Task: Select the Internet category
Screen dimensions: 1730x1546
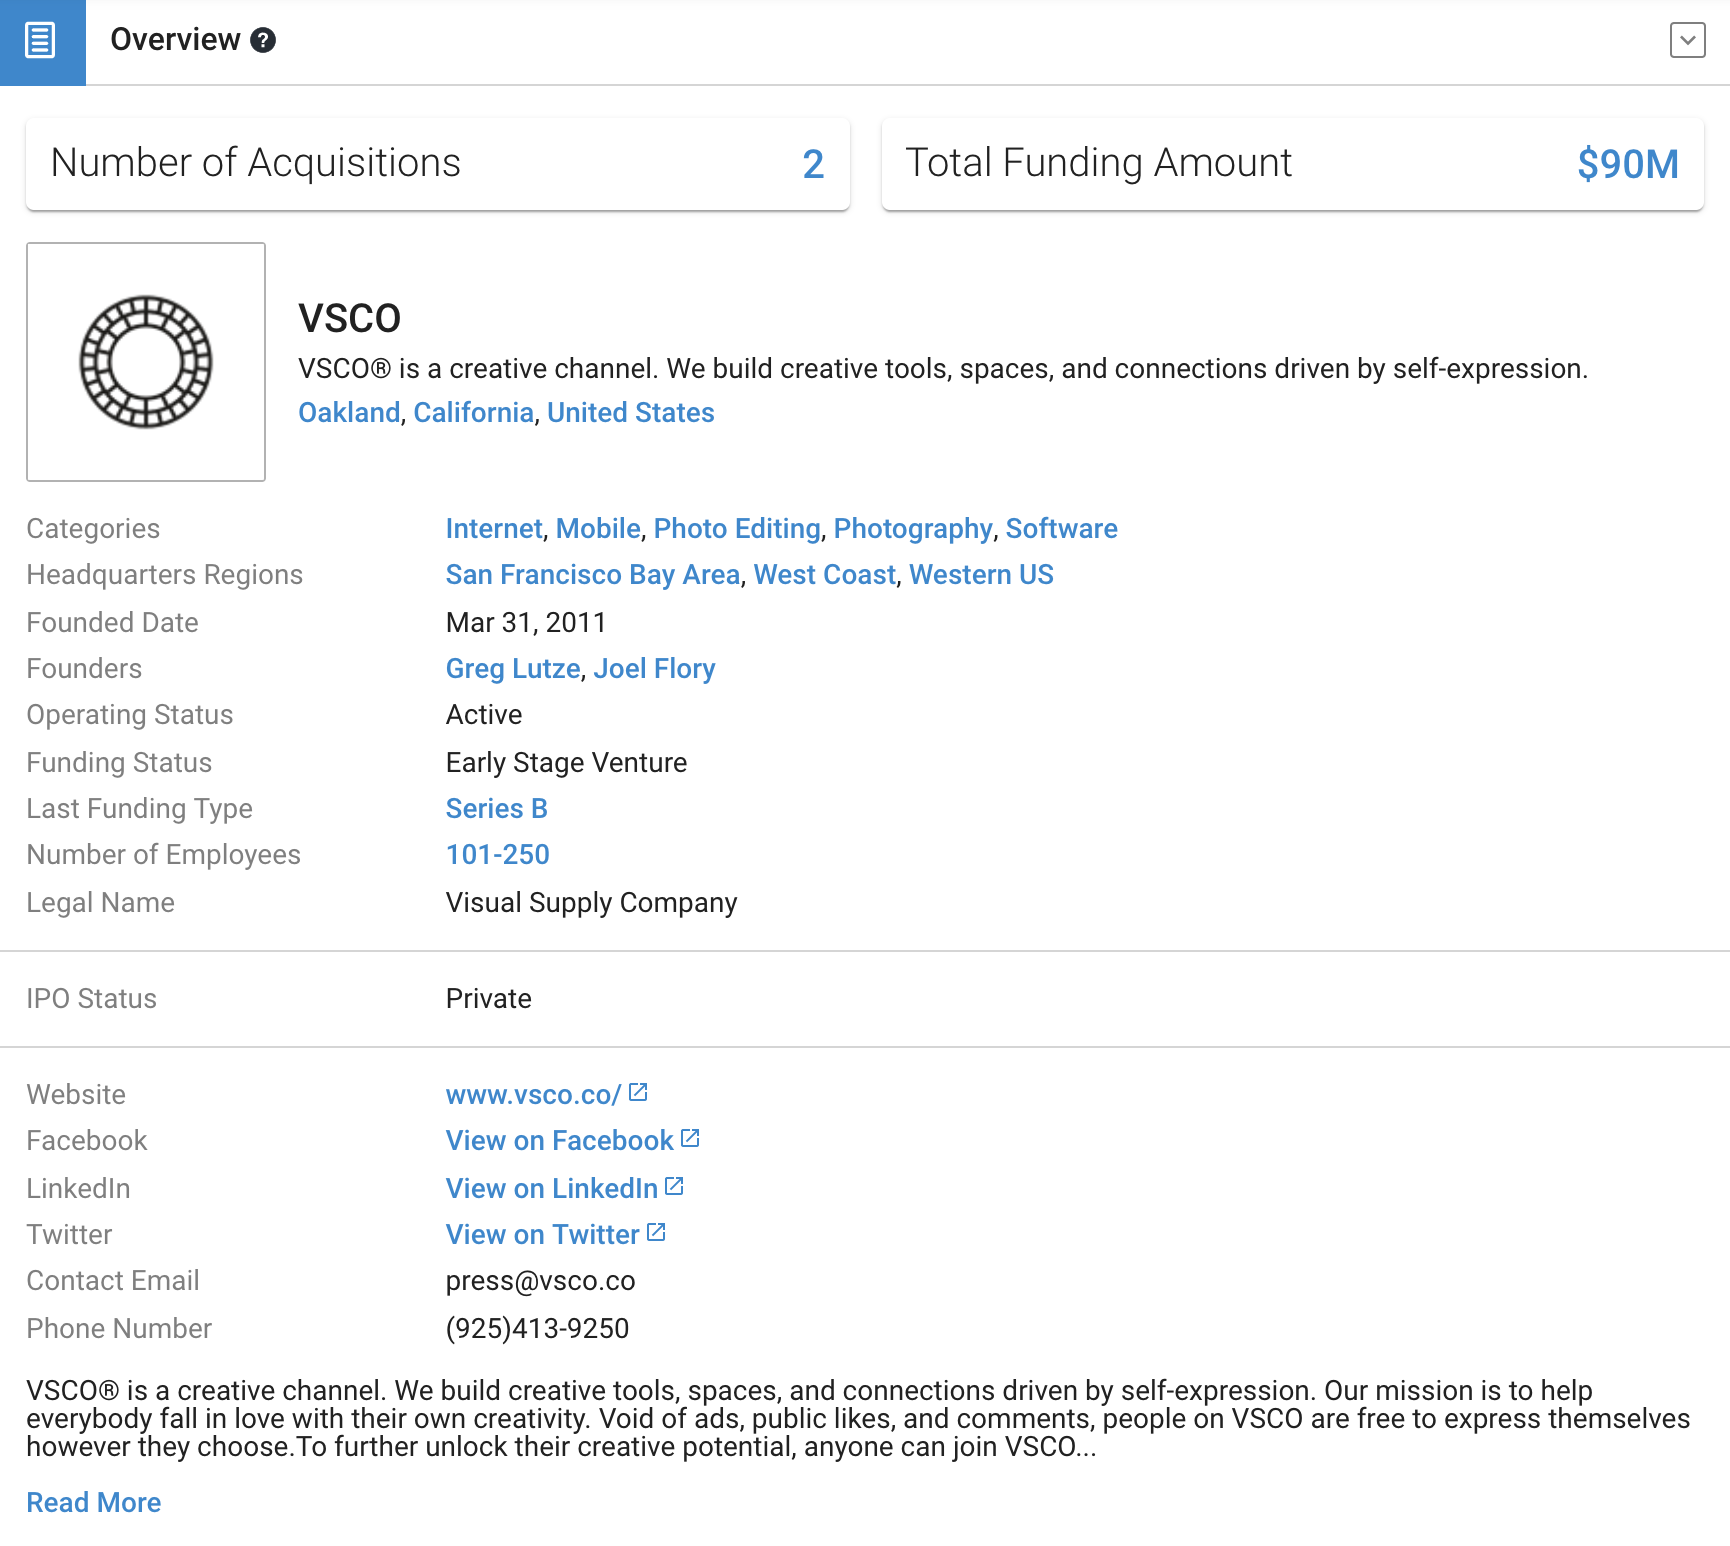Action: 494,529
